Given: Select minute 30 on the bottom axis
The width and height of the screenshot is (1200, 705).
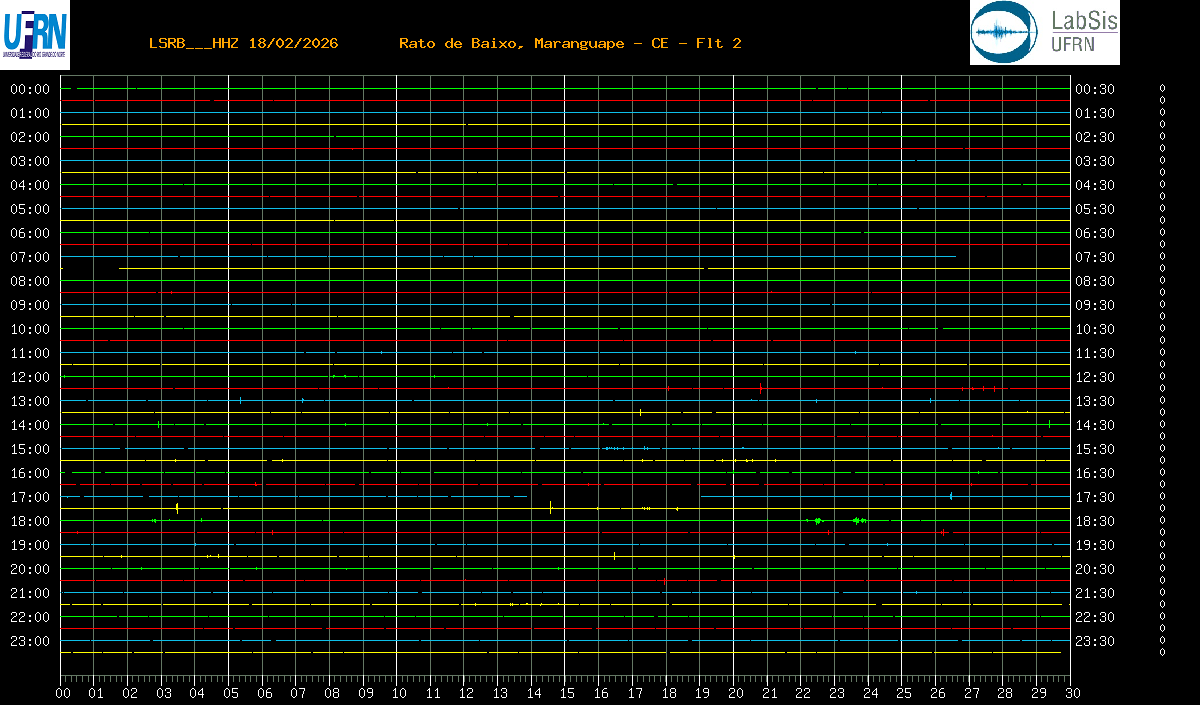Looking at the screenshot, I should [1072, 693].
